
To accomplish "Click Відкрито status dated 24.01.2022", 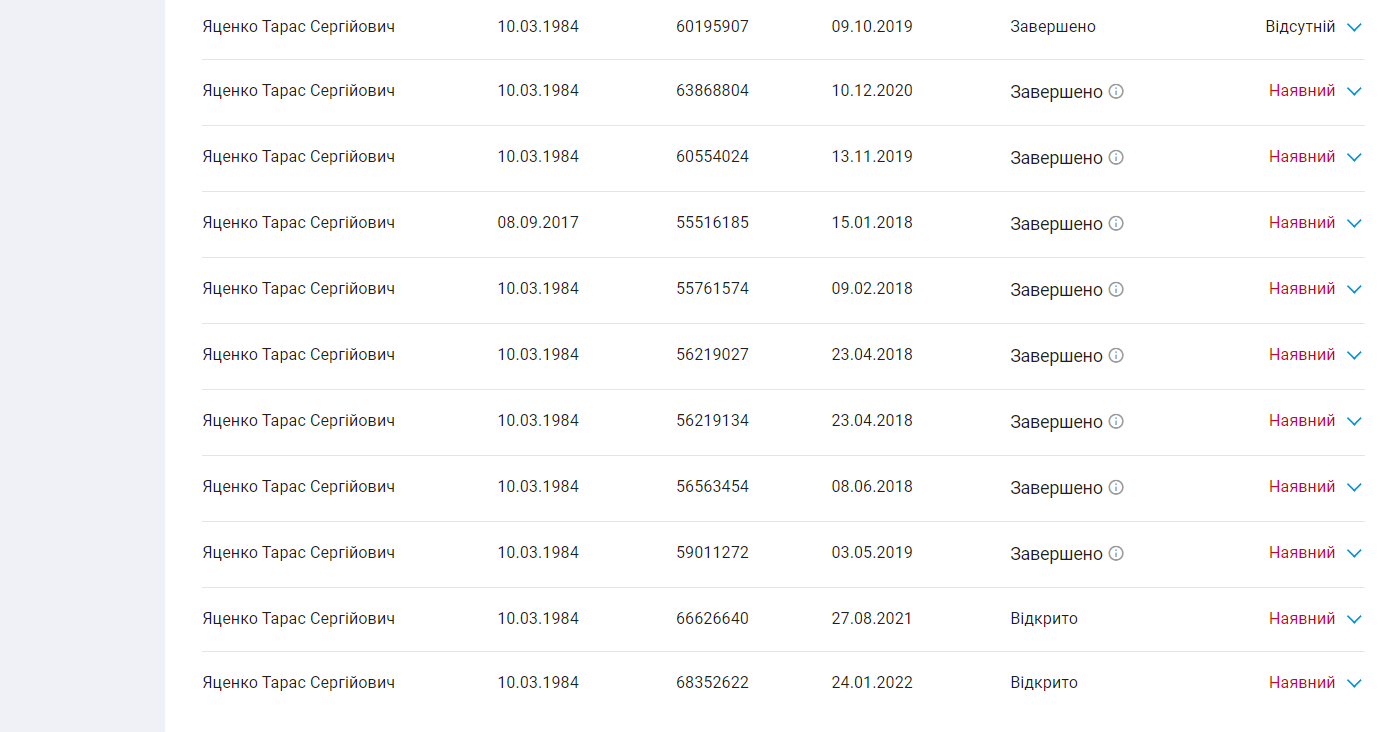I will coord(1044,682).
